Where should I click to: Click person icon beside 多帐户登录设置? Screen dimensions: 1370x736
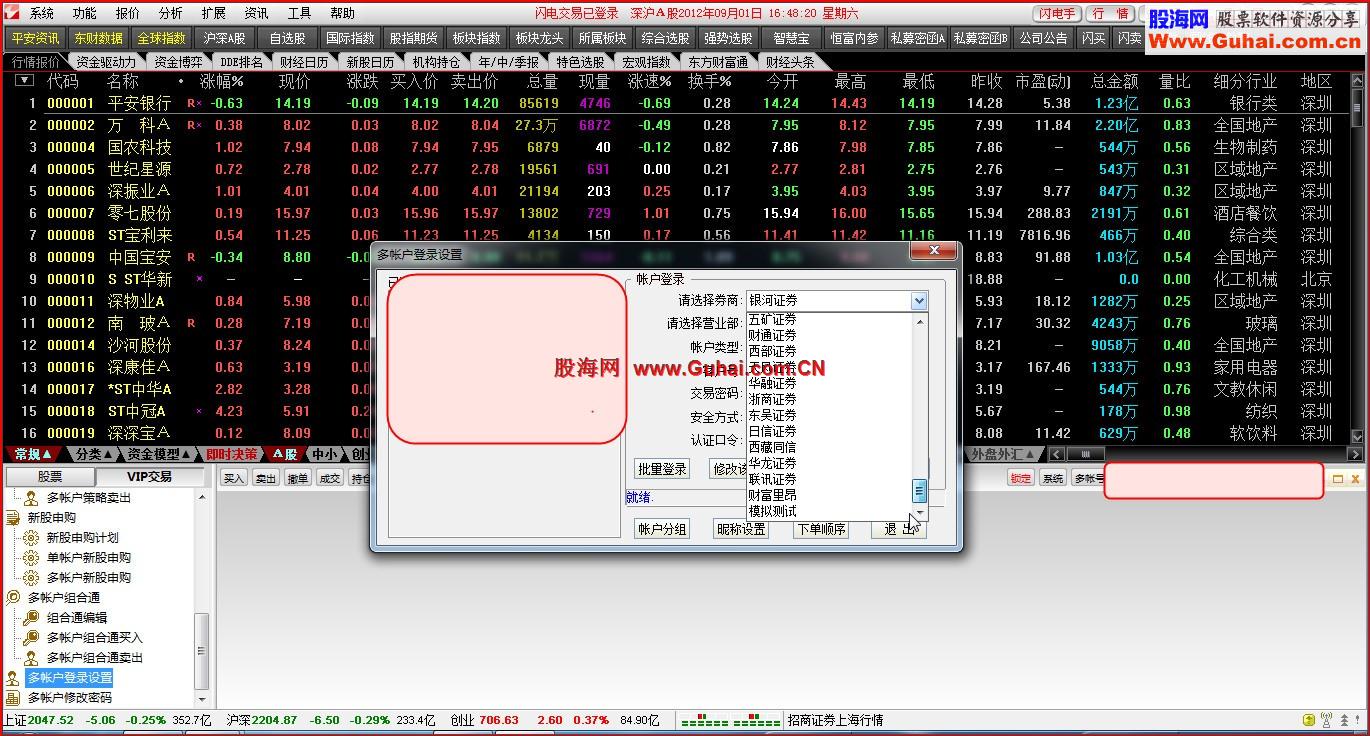pos(13,677)
